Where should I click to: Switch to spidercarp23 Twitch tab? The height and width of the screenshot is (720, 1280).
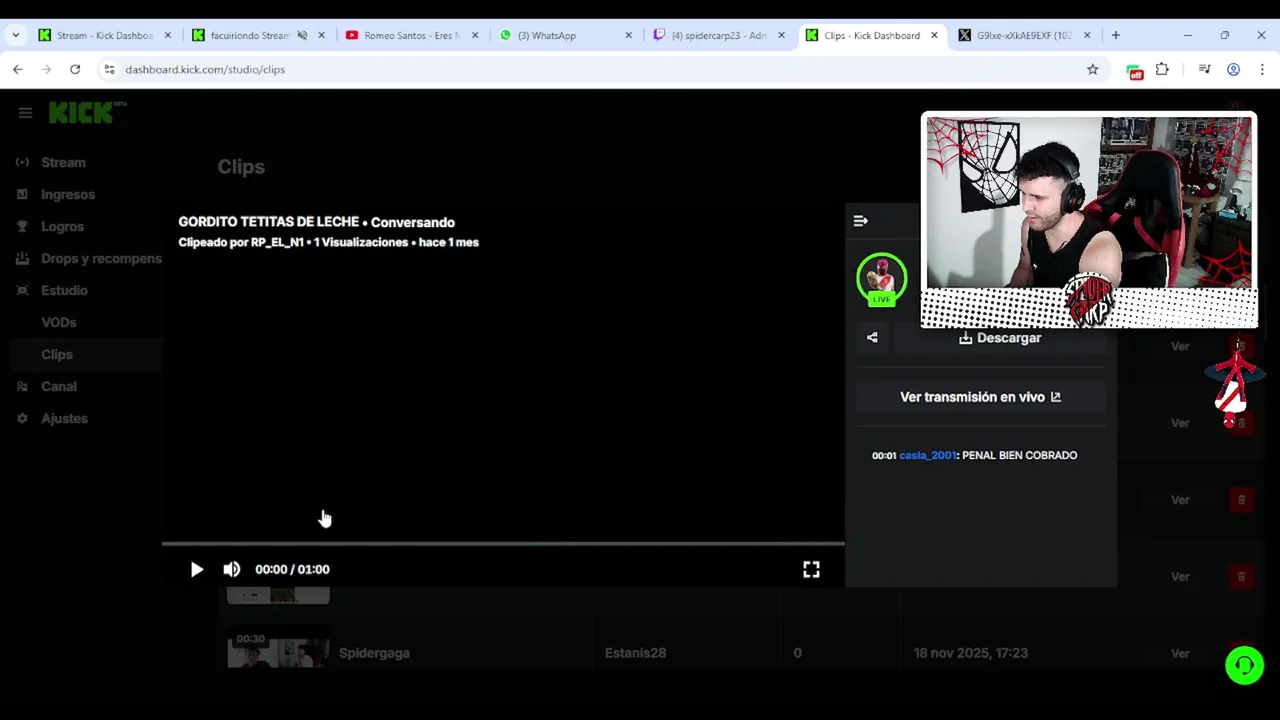pyautogui.click(x=718, y=35)
